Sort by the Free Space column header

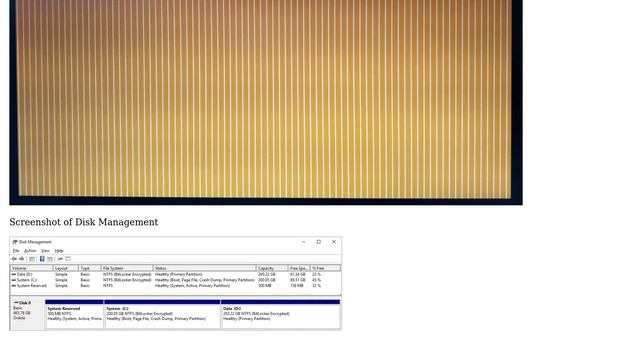(299, 268)
